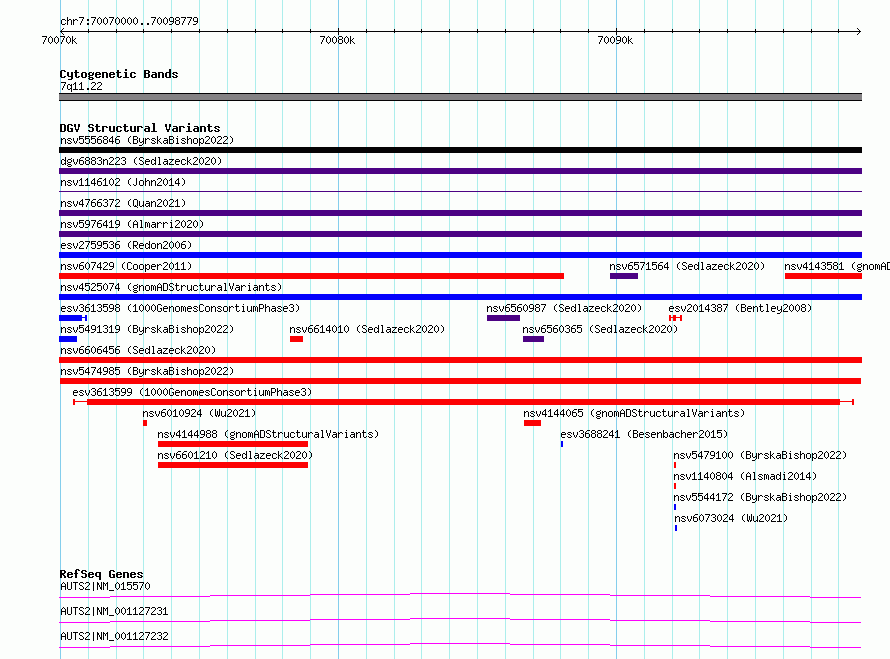
Task: Click the red nsv4144988 variant bar
Action: tap(233, 444)
